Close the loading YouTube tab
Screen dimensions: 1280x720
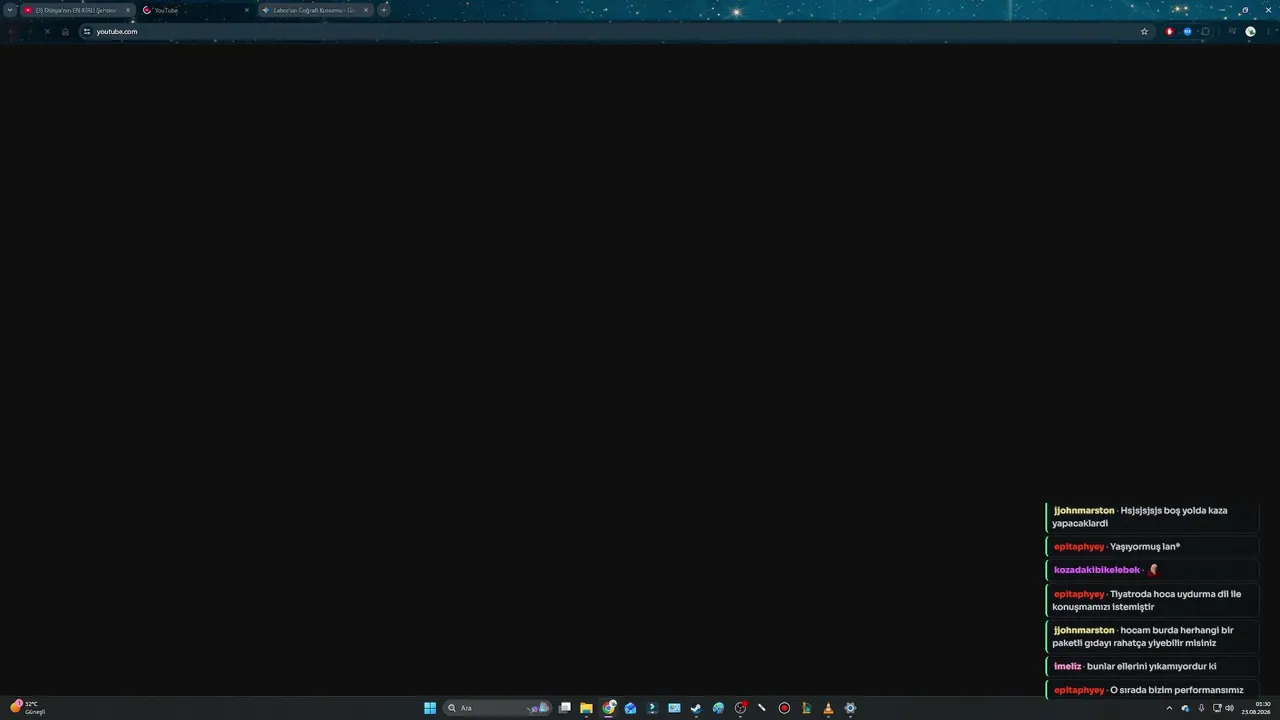tap(247, 10)
